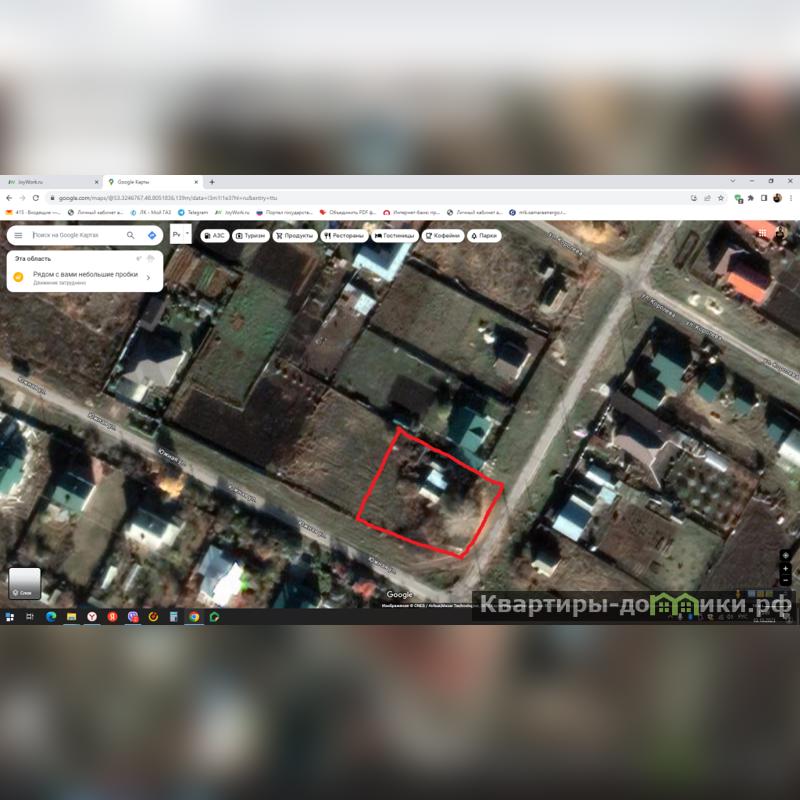Toggle the map Layers thumbnail

[x=25, y=584]
